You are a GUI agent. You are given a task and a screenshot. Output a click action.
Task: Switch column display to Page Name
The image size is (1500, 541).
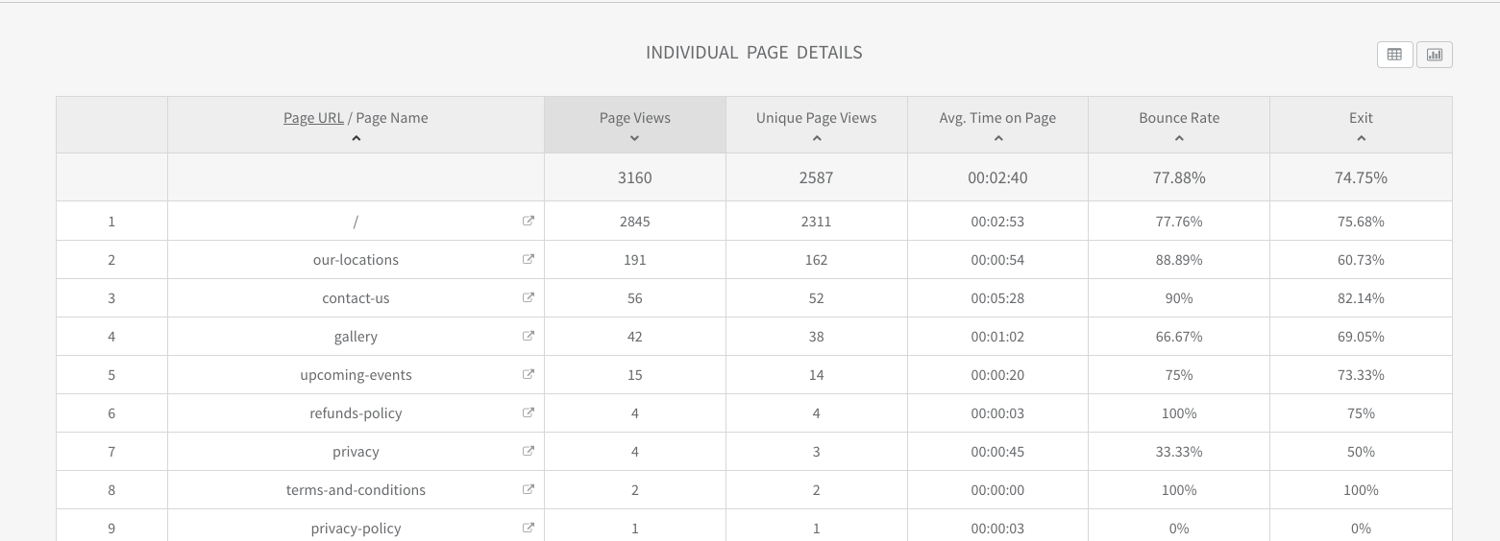coord(392,118)
